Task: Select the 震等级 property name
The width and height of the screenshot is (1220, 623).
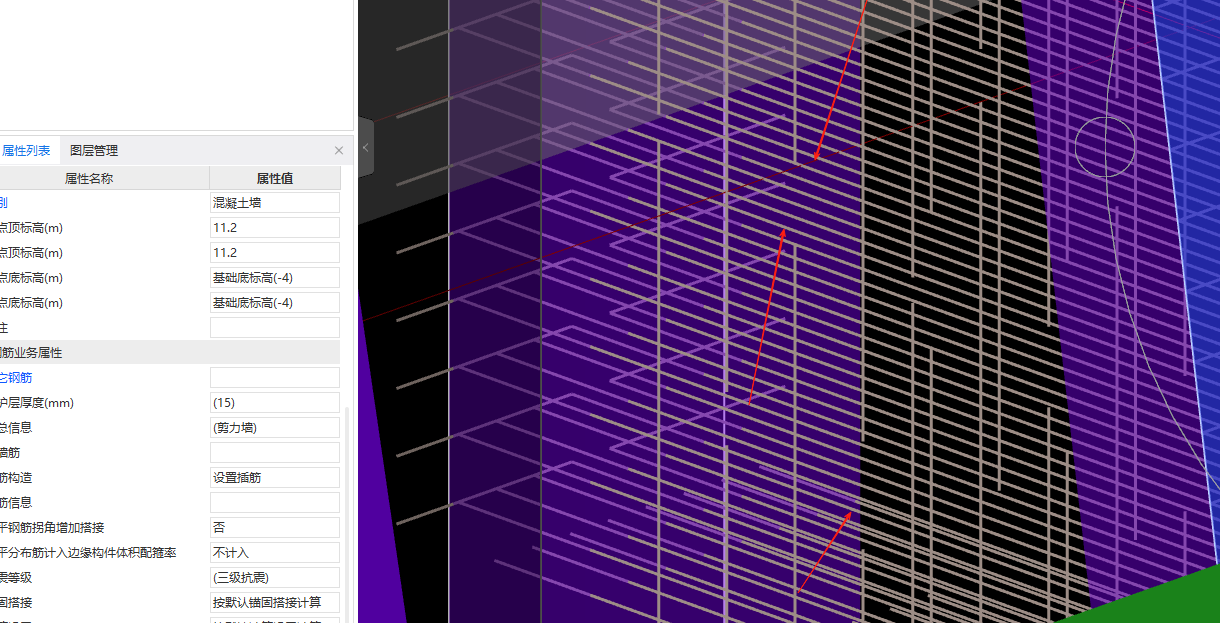Action: tap(16, 577)
